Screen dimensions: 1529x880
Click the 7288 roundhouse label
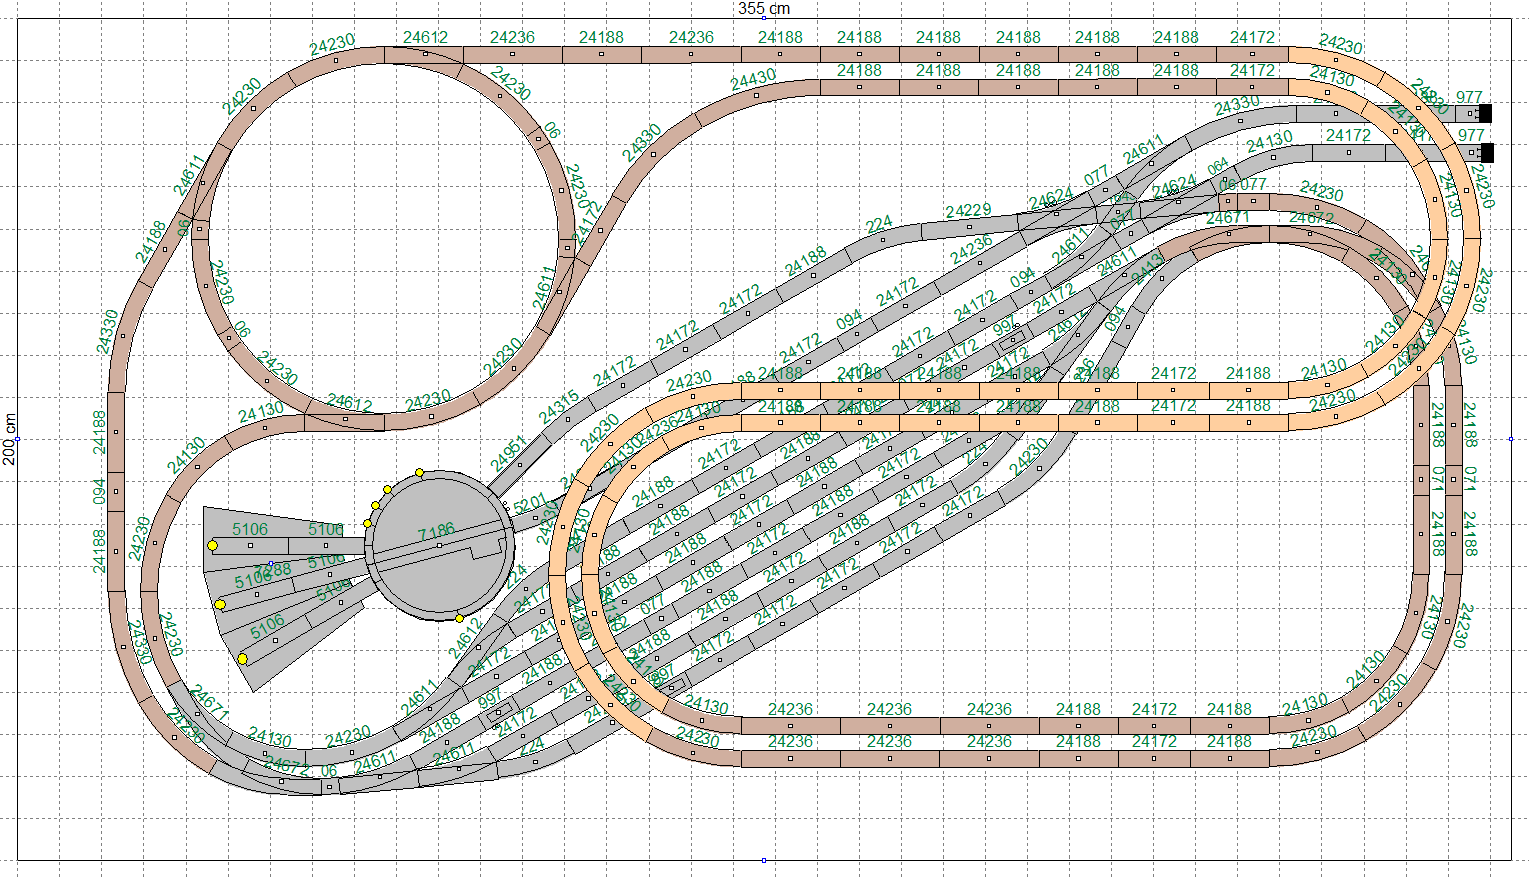click(273, 571)
